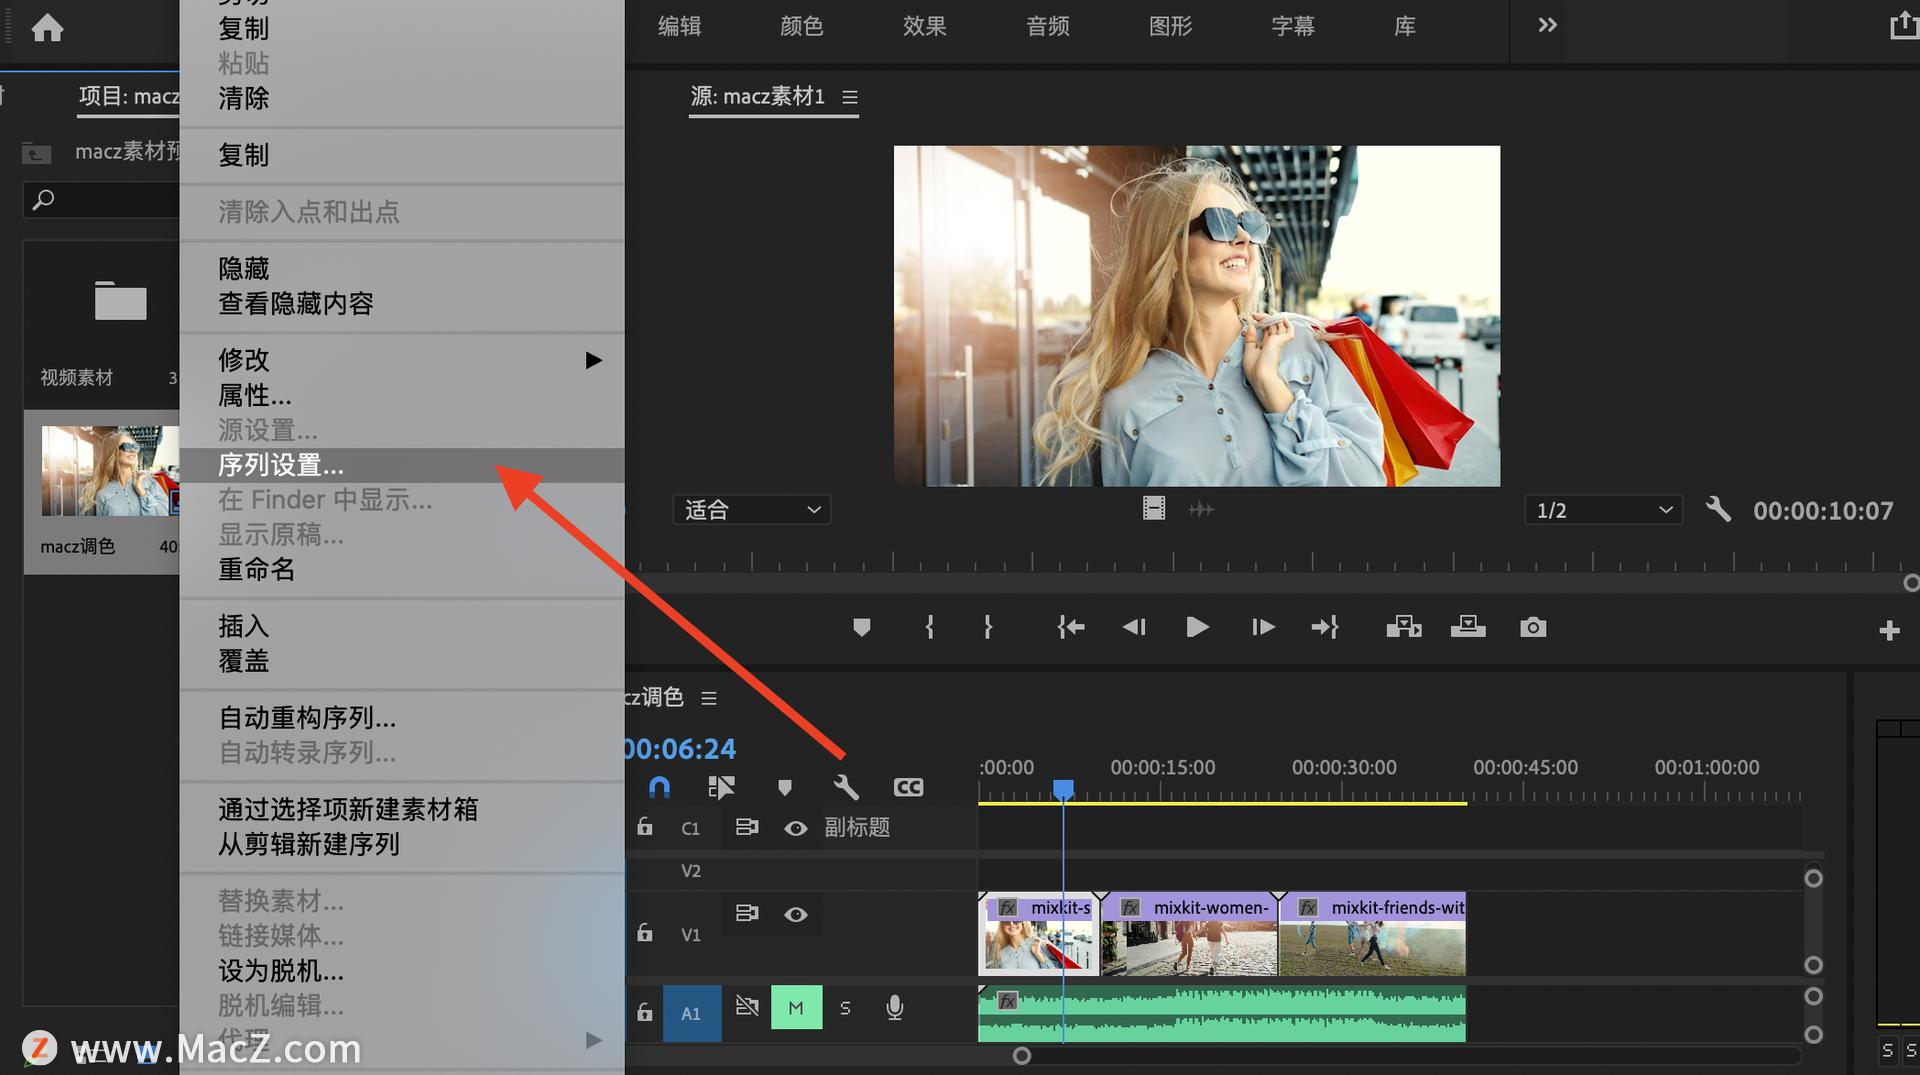Click 重命名 in the context menu
The width and height of the screenshot is (1920, 1075).
[256, 569]
